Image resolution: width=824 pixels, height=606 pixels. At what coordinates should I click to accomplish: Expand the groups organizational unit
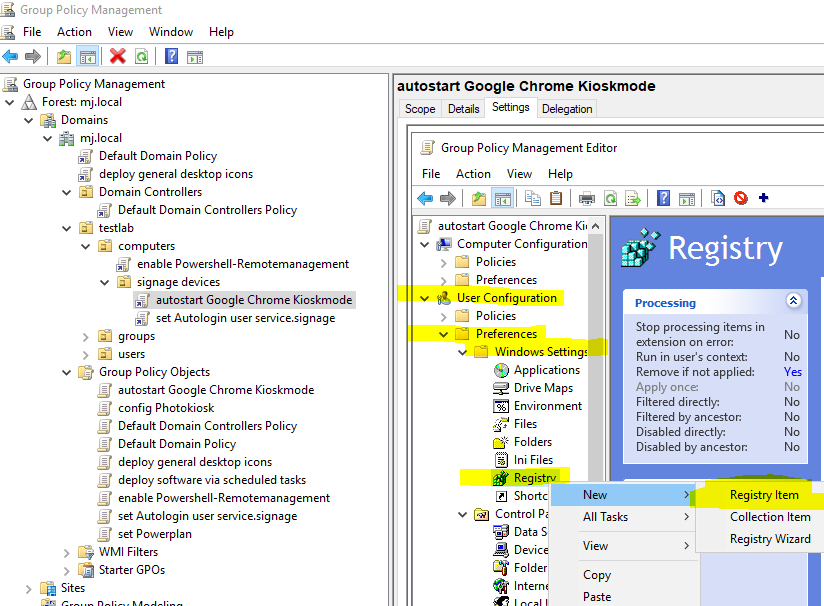click(86, 336)
